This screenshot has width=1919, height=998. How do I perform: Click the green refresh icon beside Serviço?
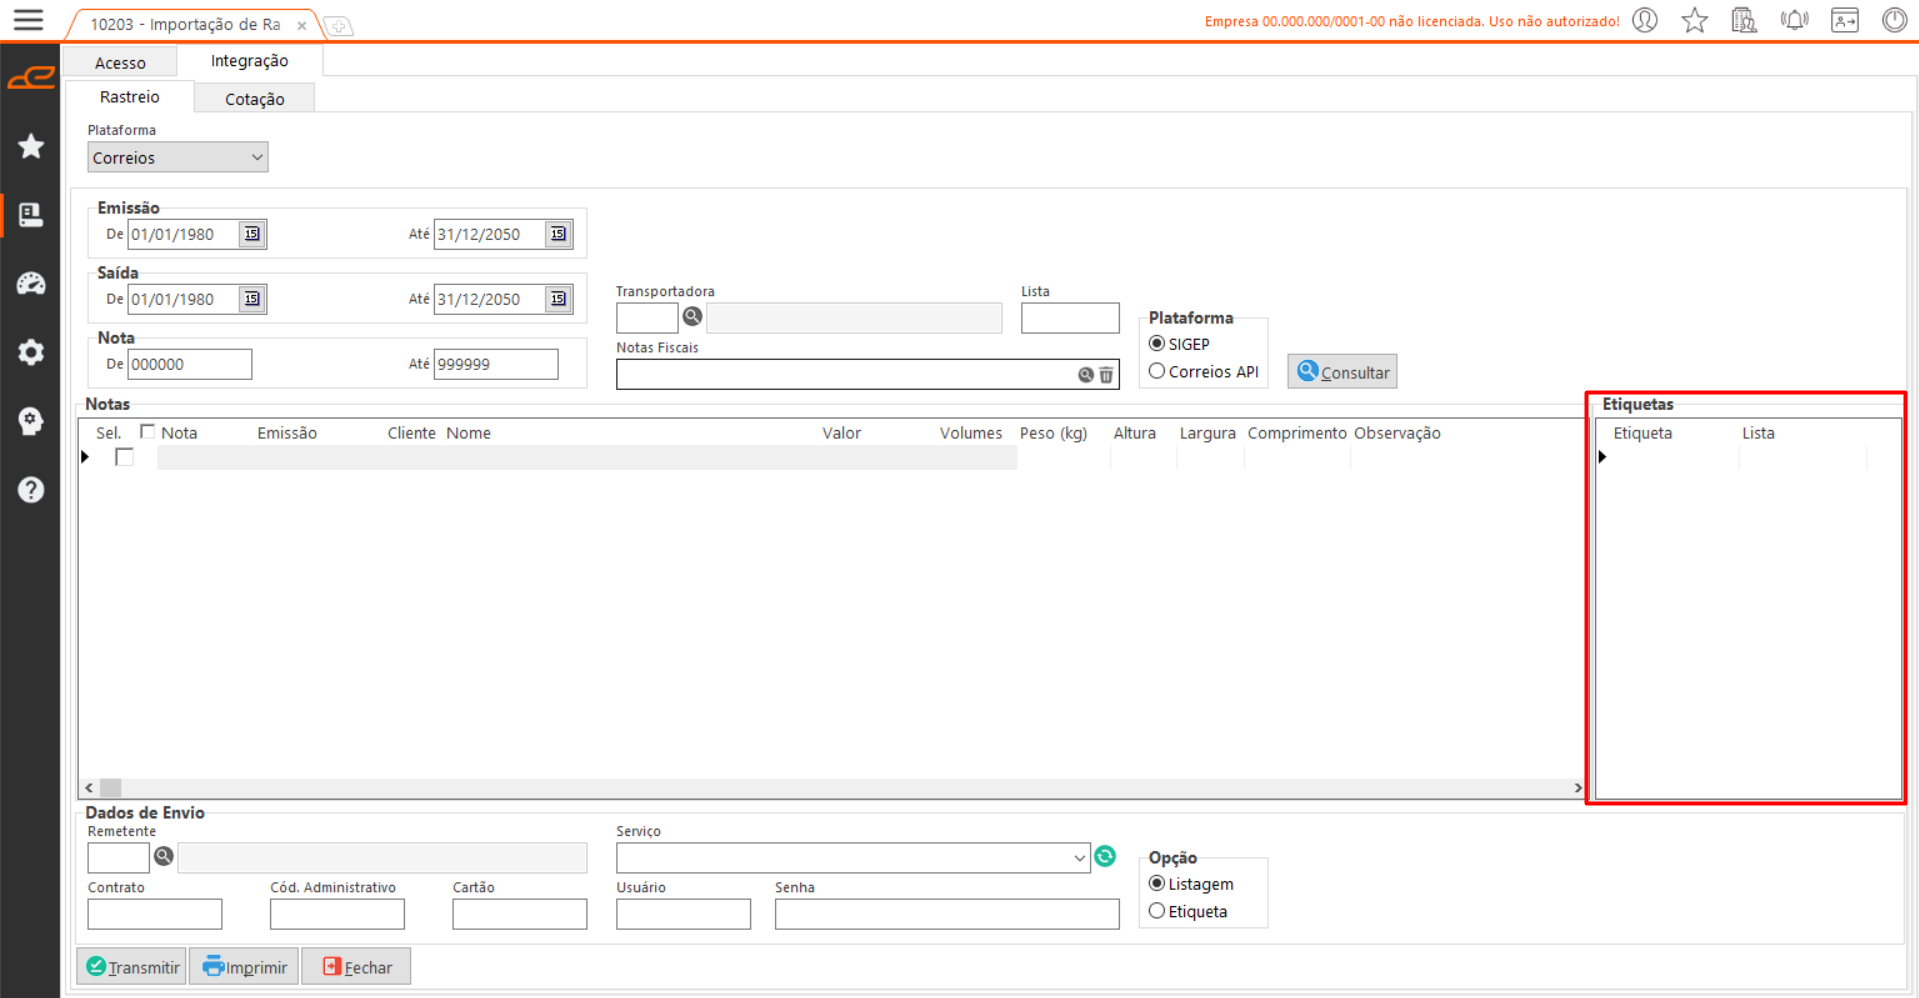1105,857
